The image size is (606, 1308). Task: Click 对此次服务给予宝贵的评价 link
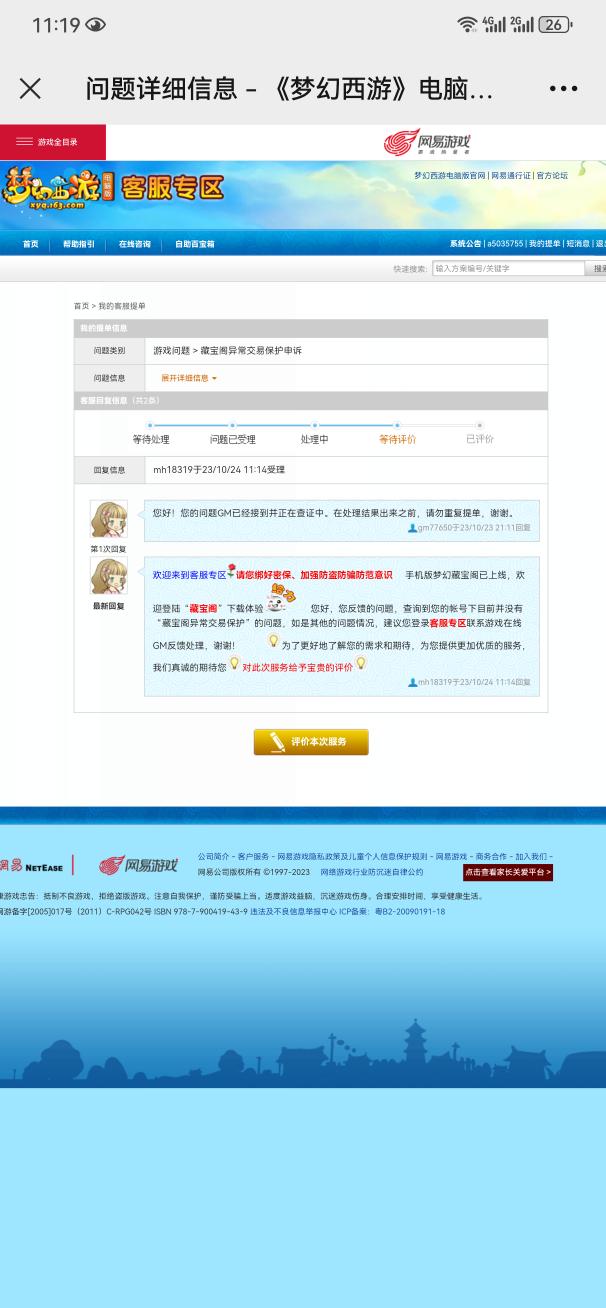[x=297, y=667]
